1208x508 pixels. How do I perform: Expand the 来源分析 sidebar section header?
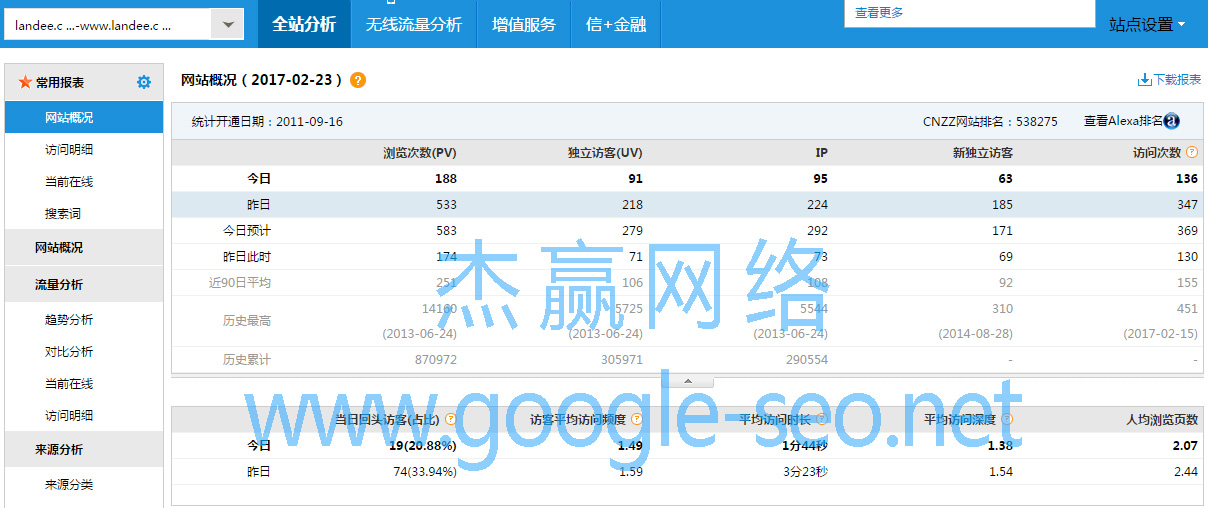[x=84, y=449]
